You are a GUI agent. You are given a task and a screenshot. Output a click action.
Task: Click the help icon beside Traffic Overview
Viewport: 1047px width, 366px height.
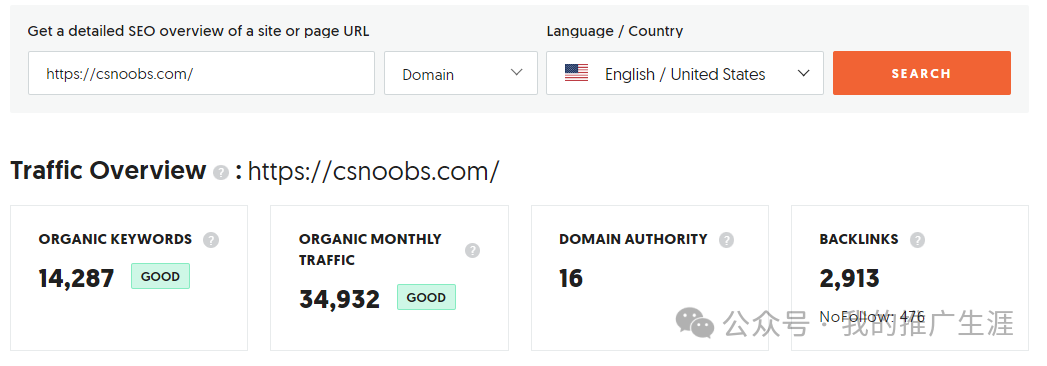pyautogui.click(x=221, y=173)
